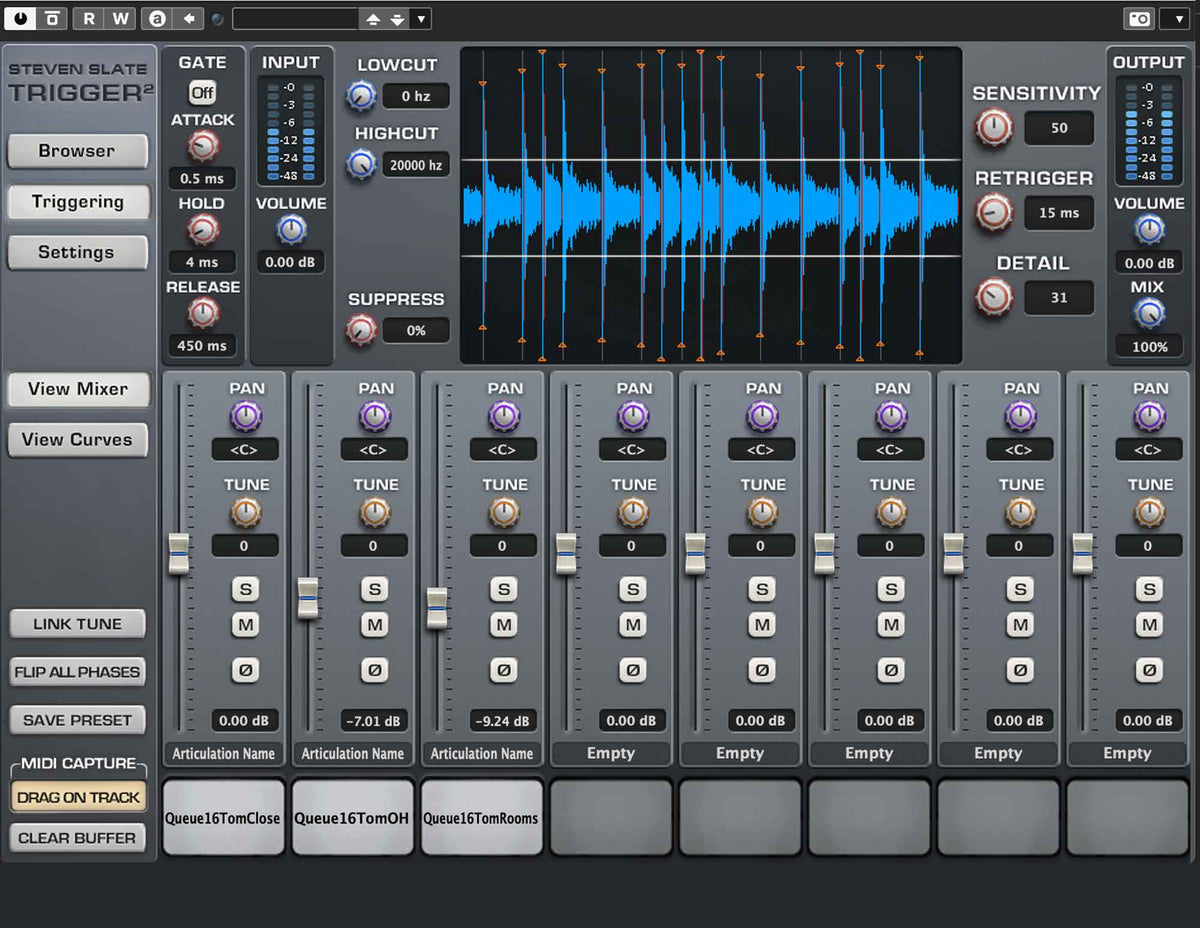1200x928 pixels.
Task: Flip phase on Queue16TomRooms channel
Action: pos(503,670)
